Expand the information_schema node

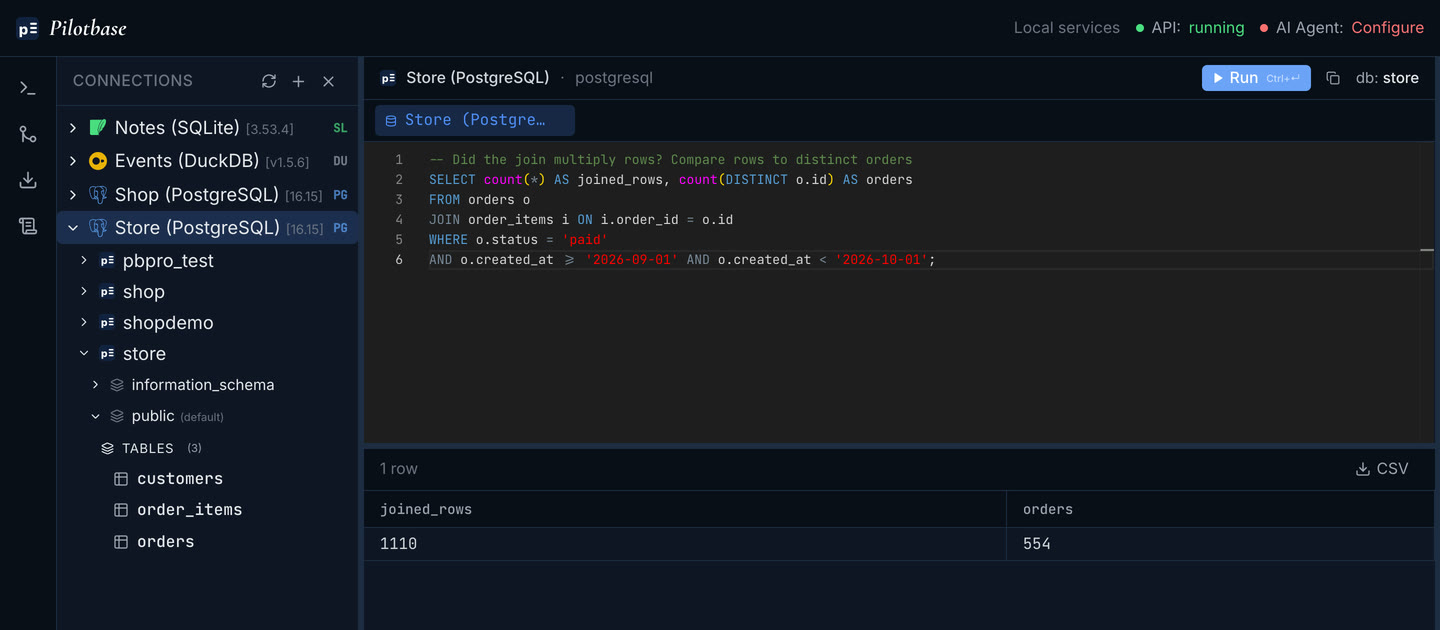(95, 385)
